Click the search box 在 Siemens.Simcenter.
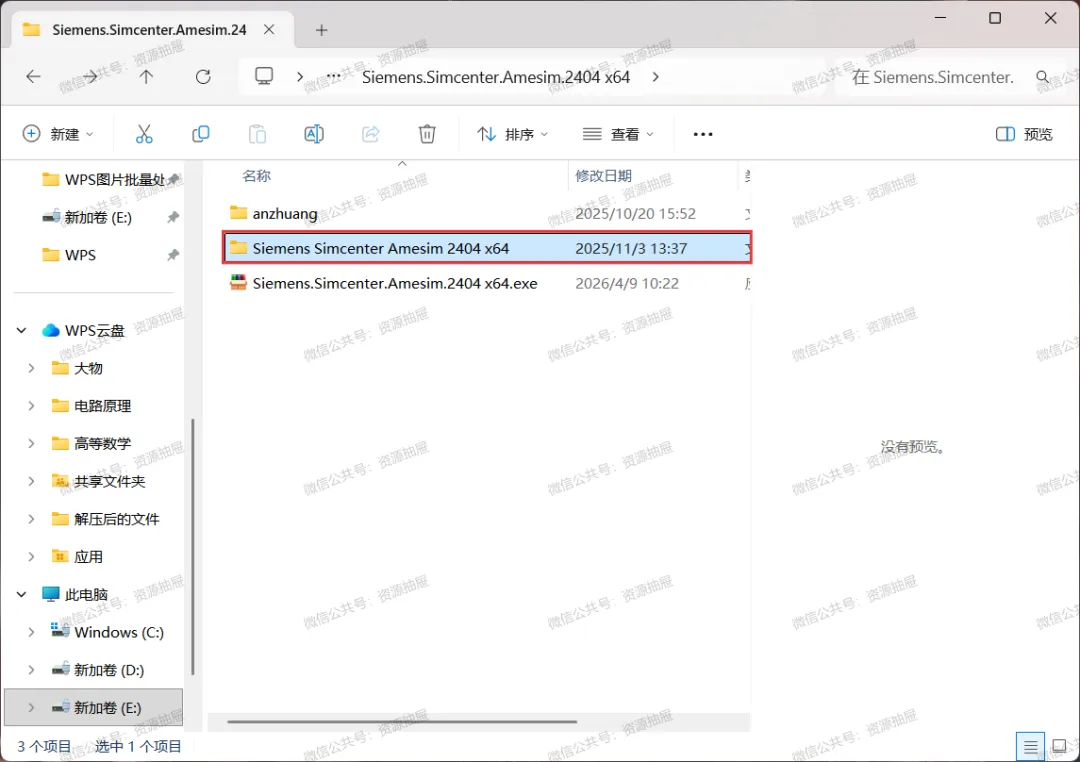The height and width of the screenshot is (762, 1080). (933, 77)
